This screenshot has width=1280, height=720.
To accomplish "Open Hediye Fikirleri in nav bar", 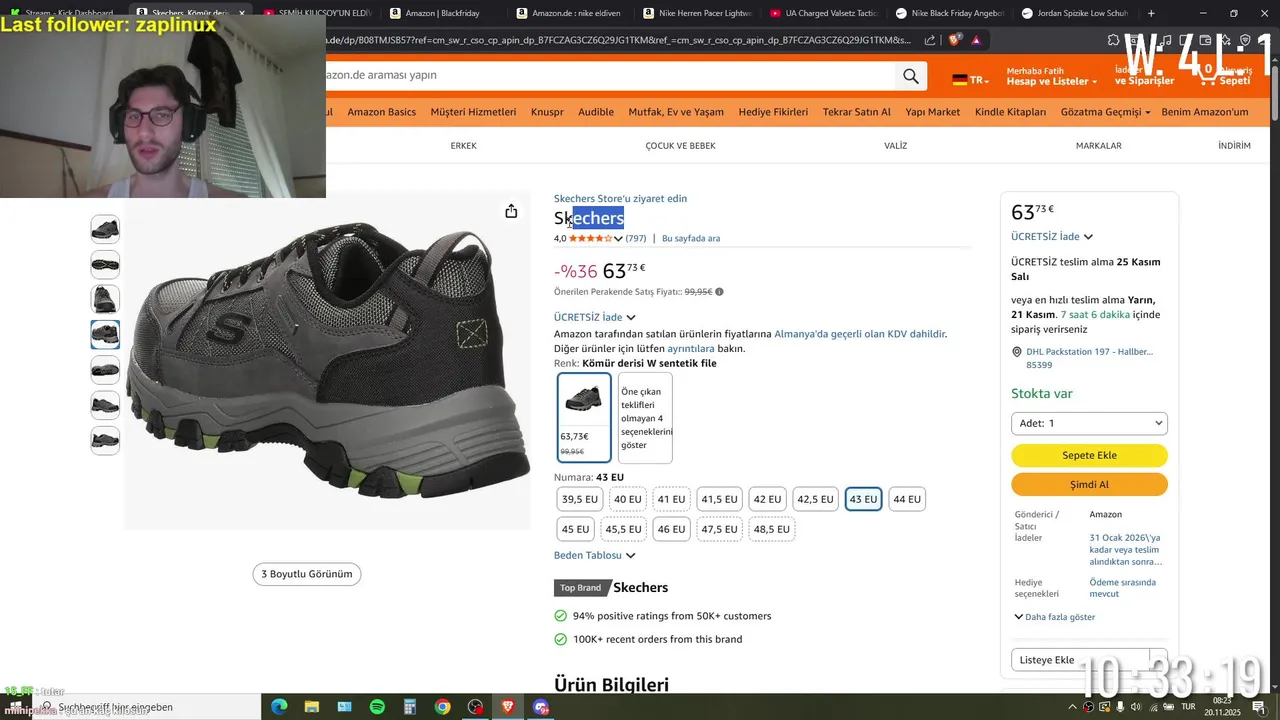I will [773, 112].
